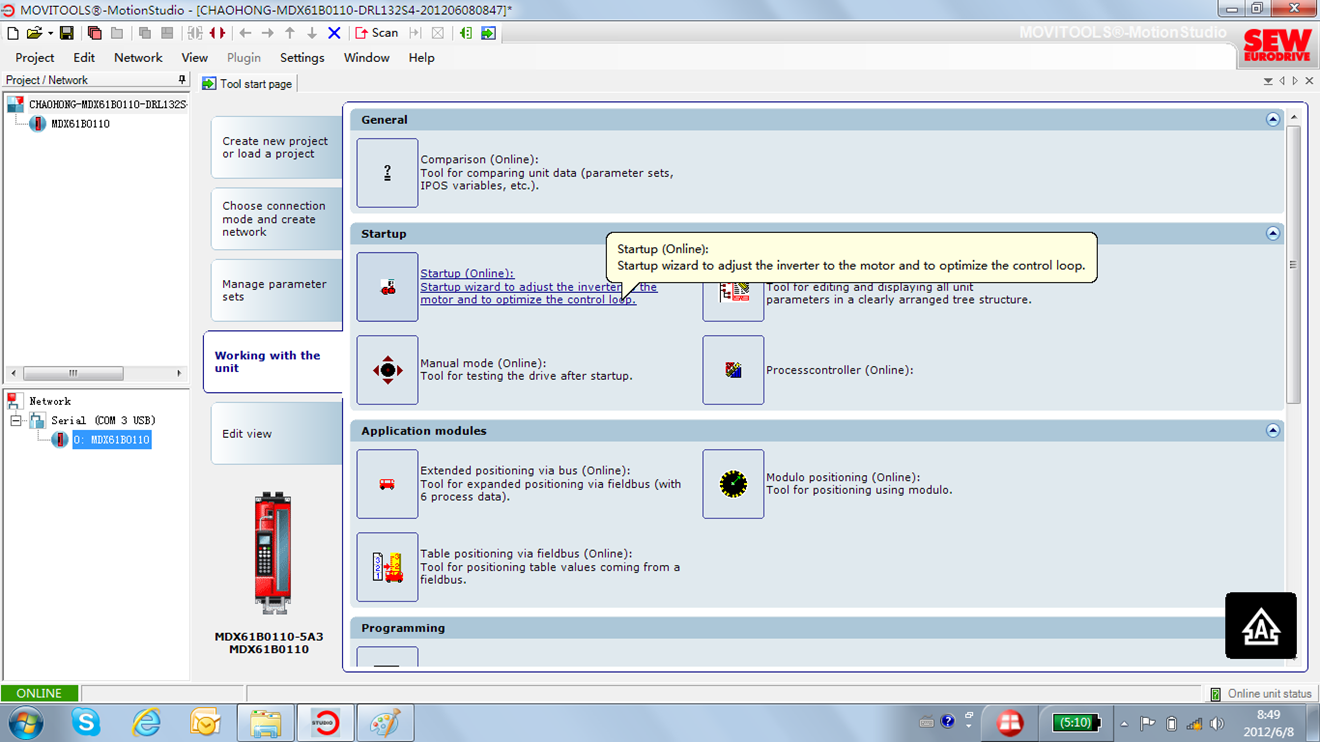The image size is (1320, 742).
Task: Open the Manual mode tool icon
Action: pos(387,370)
